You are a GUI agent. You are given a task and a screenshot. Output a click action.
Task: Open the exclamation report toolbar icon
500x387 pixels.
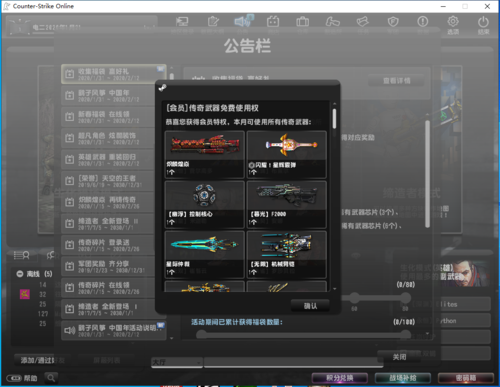(x=423, y=22)
